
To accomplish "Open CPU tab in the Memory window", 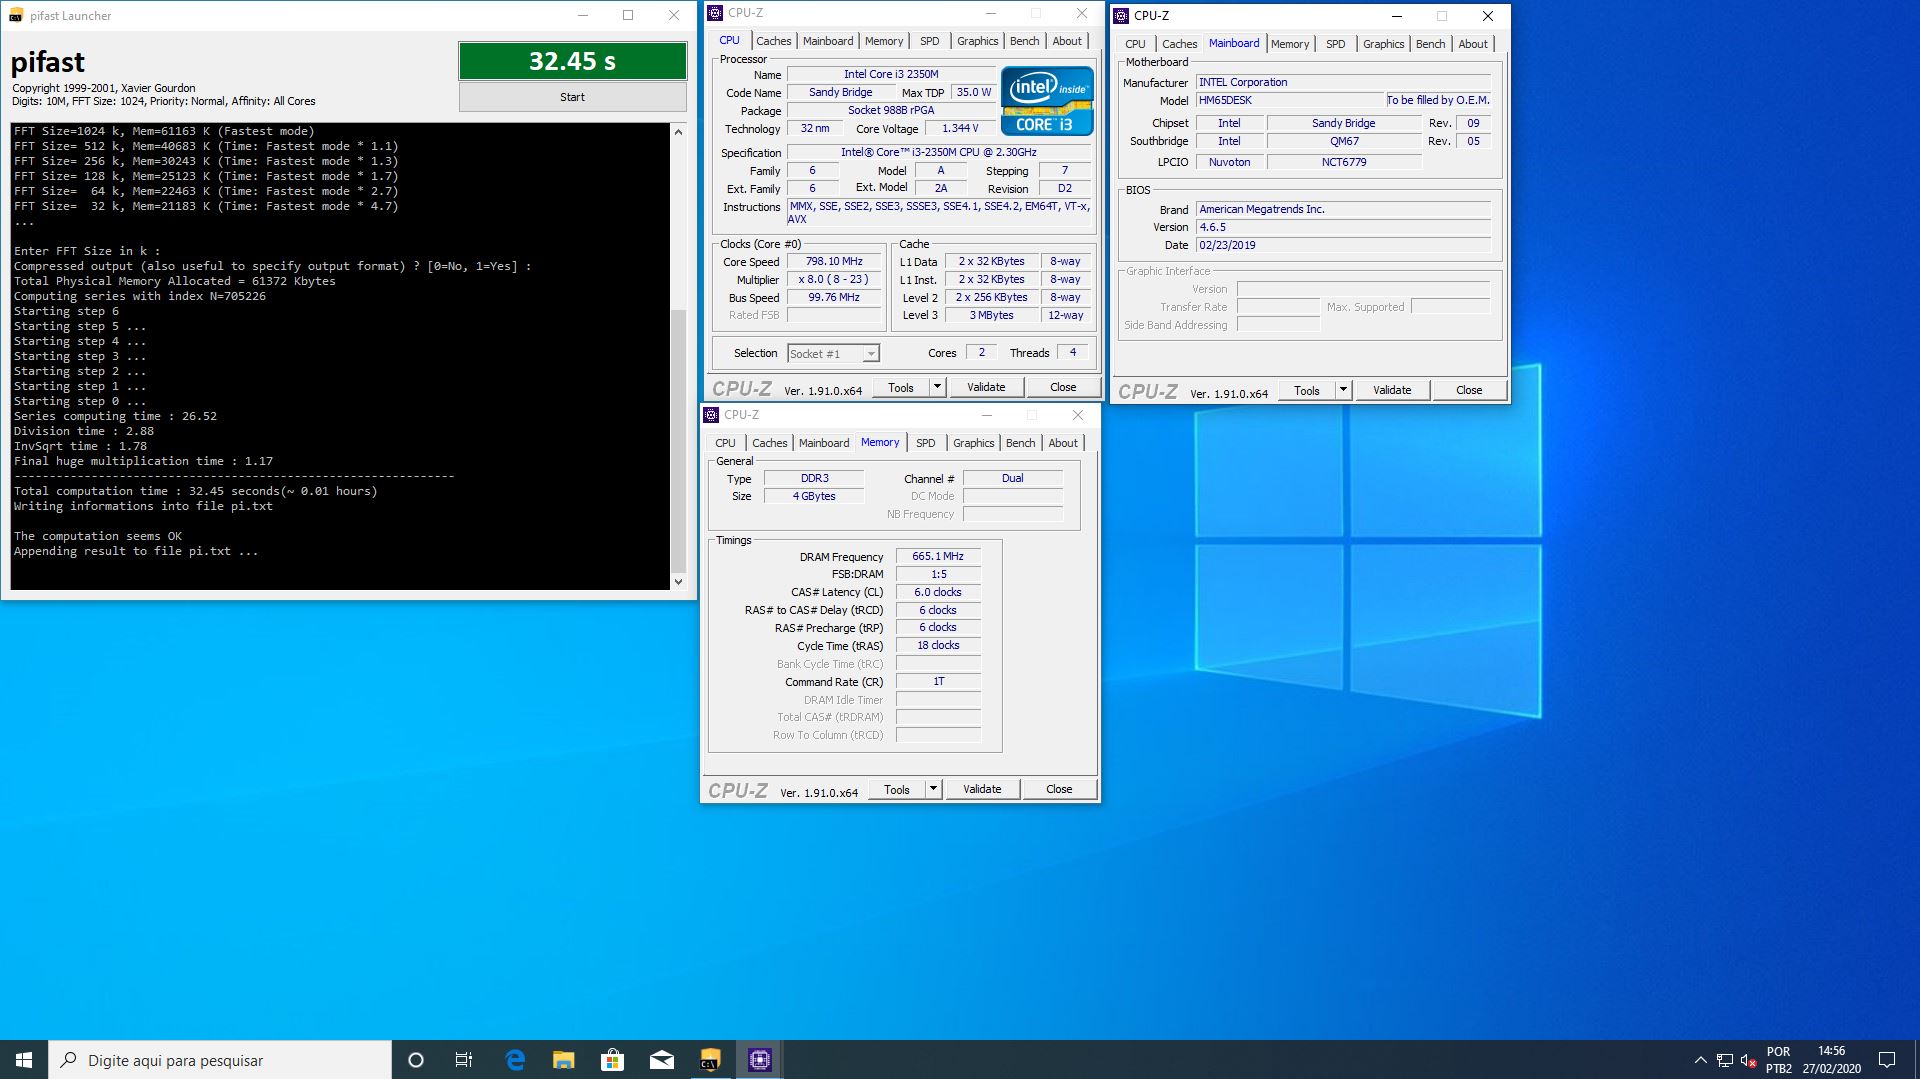I will [725, 443].
